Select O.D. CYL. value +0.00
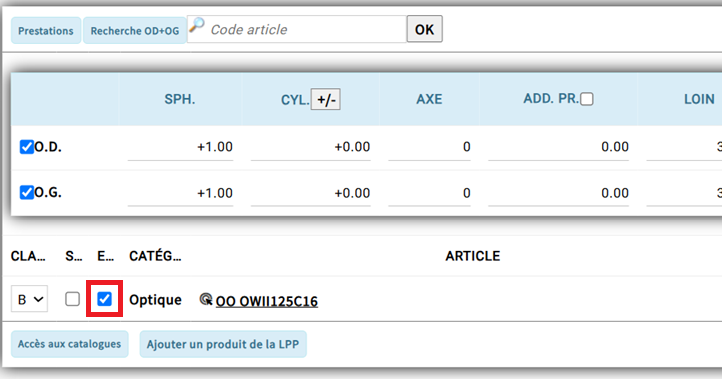Image resolution: width=724 pixels, height=379 pixels. [x=311, y=147]
